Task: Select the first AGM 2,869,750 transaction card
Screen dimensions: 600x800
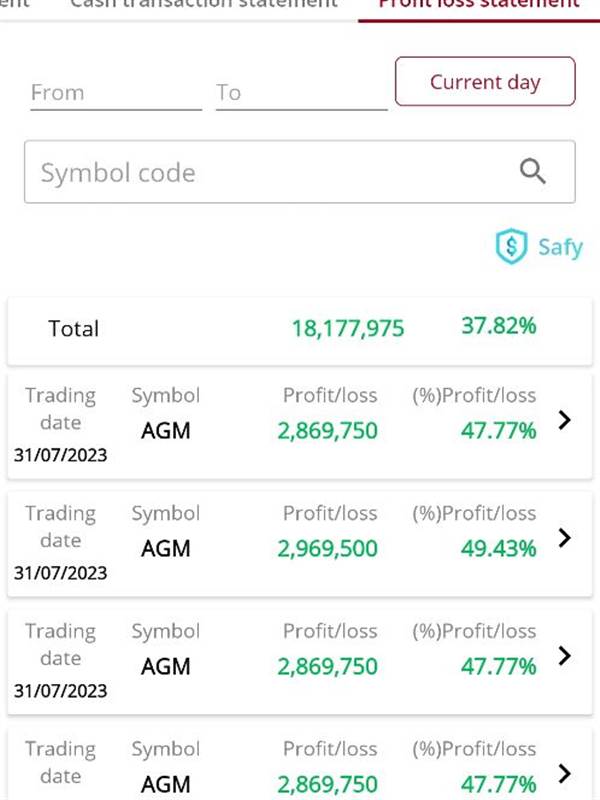Action: click(x=300, y=426)
